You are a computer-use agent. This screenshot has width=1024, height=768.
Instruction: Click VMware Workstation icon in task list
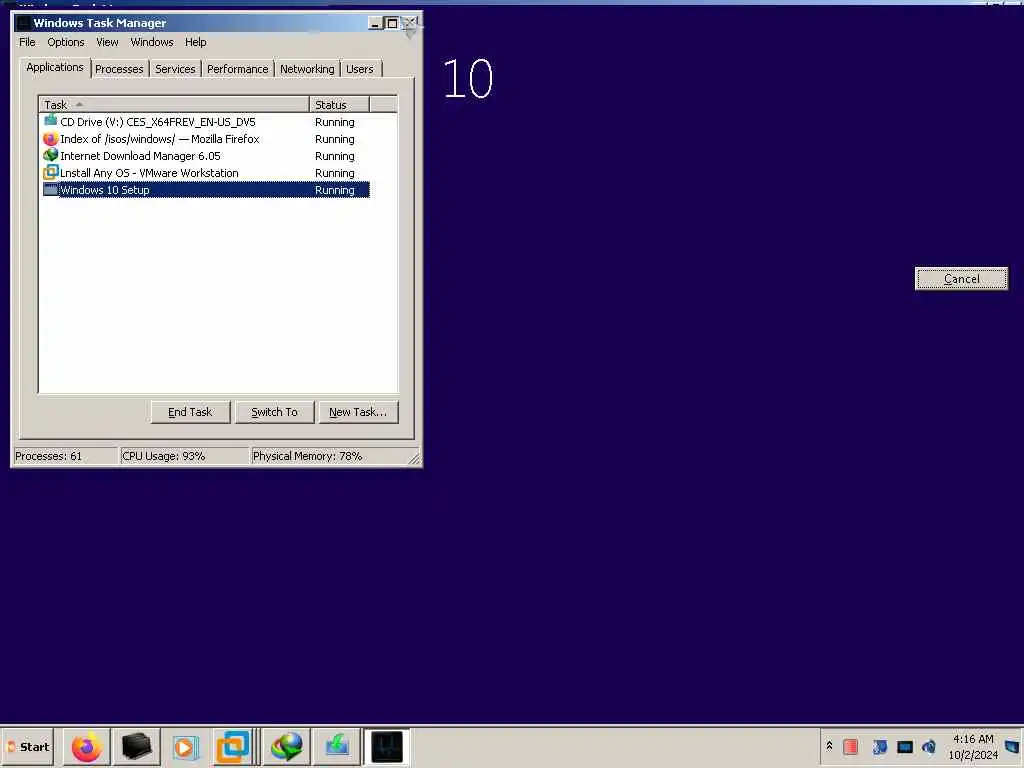point(50,172)
